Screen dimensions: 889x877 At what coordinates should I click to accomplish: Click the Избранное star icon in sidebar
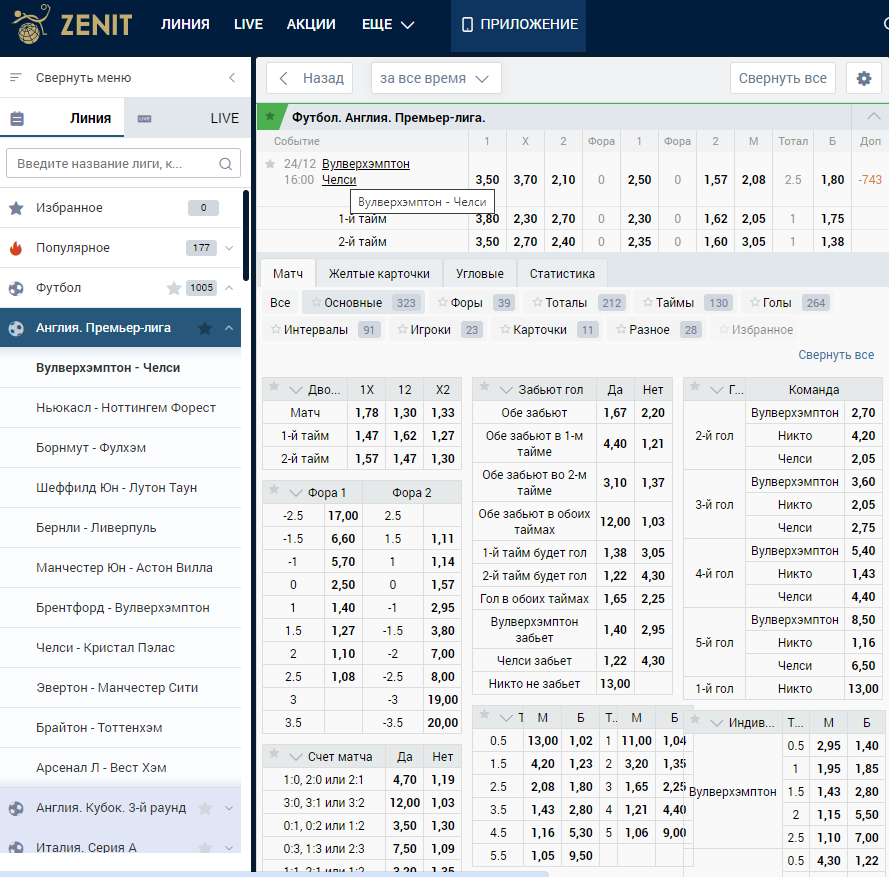coord(16,208)
